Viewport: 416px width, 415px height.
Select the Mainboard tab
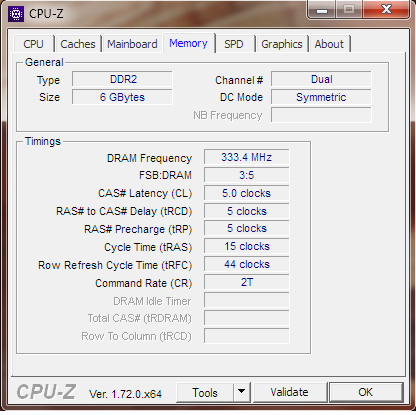(132, 44)
